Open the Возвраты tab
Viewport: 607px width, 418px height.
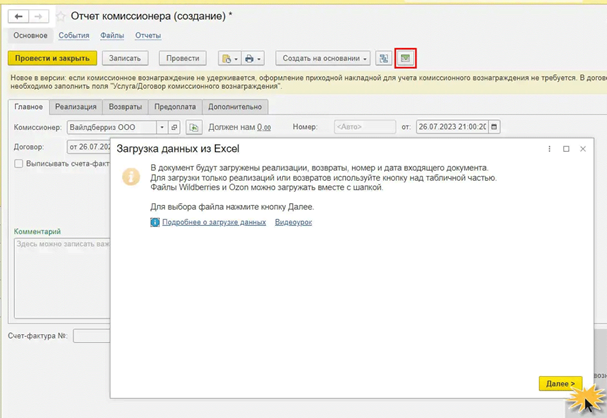pos(125,106)
